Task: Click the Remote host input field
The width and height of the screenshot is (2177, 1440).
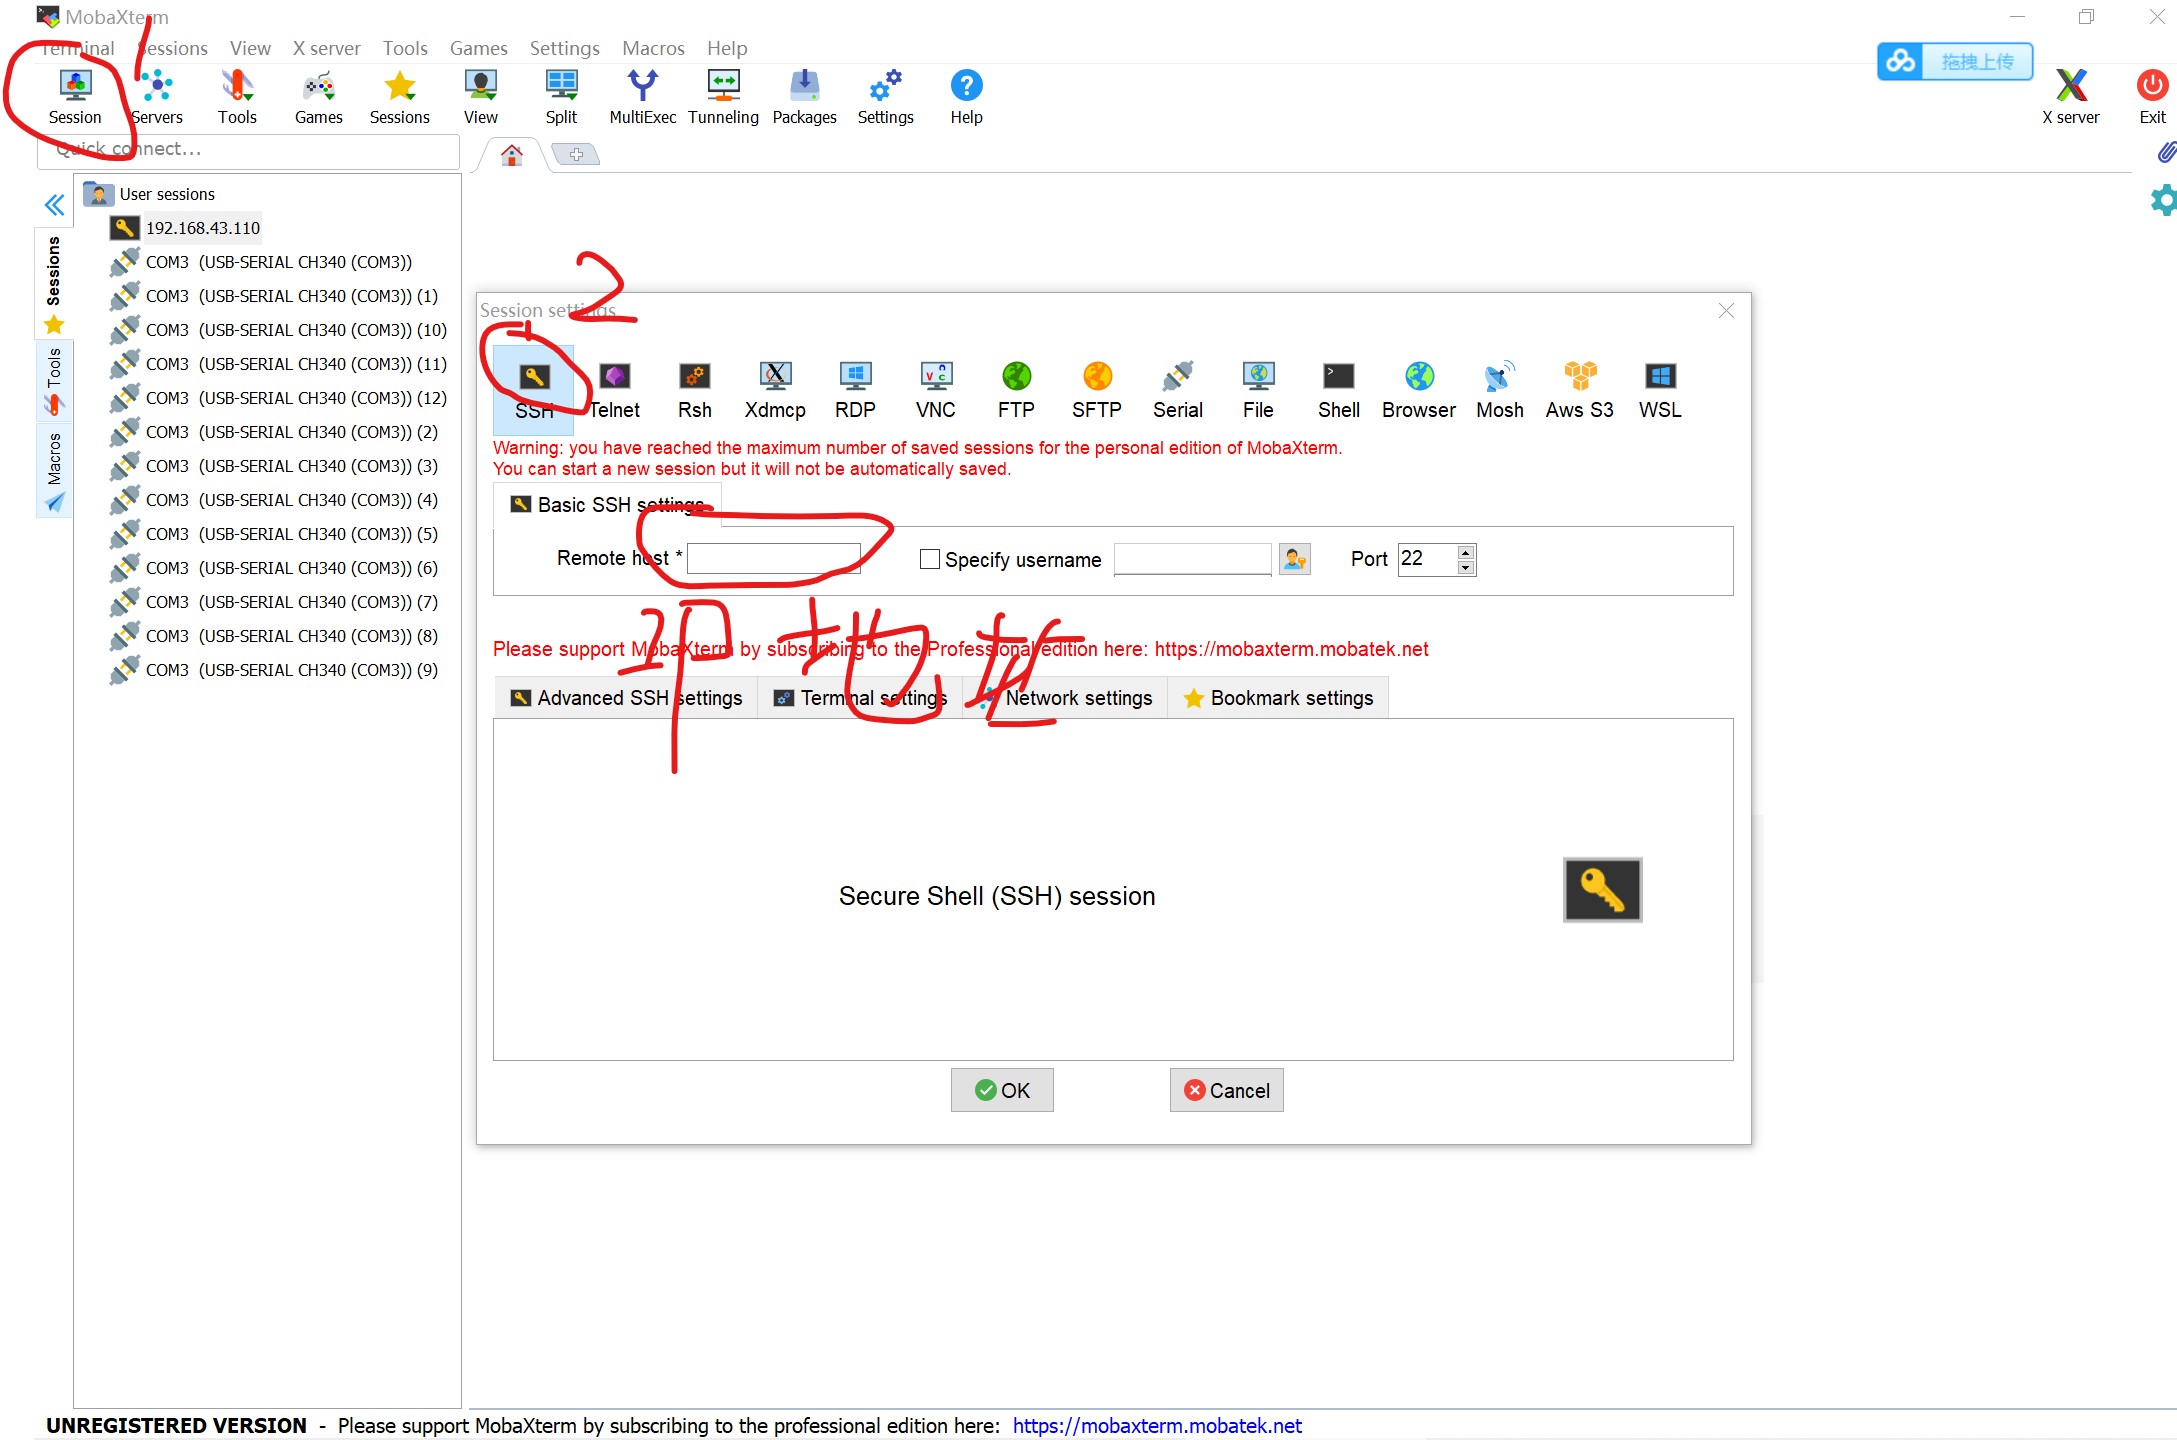Action: click(x=773, y=558)
